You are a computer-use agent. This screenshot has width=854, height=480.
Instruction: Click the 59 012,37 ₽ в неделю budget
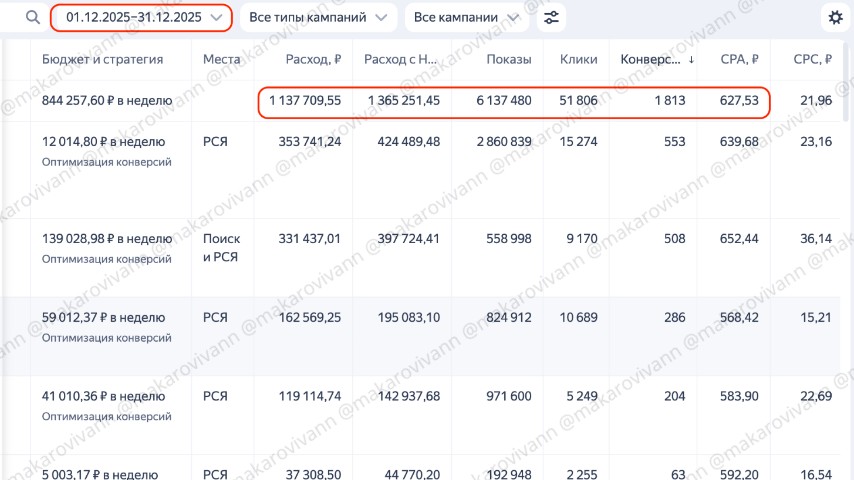point(103,318)
